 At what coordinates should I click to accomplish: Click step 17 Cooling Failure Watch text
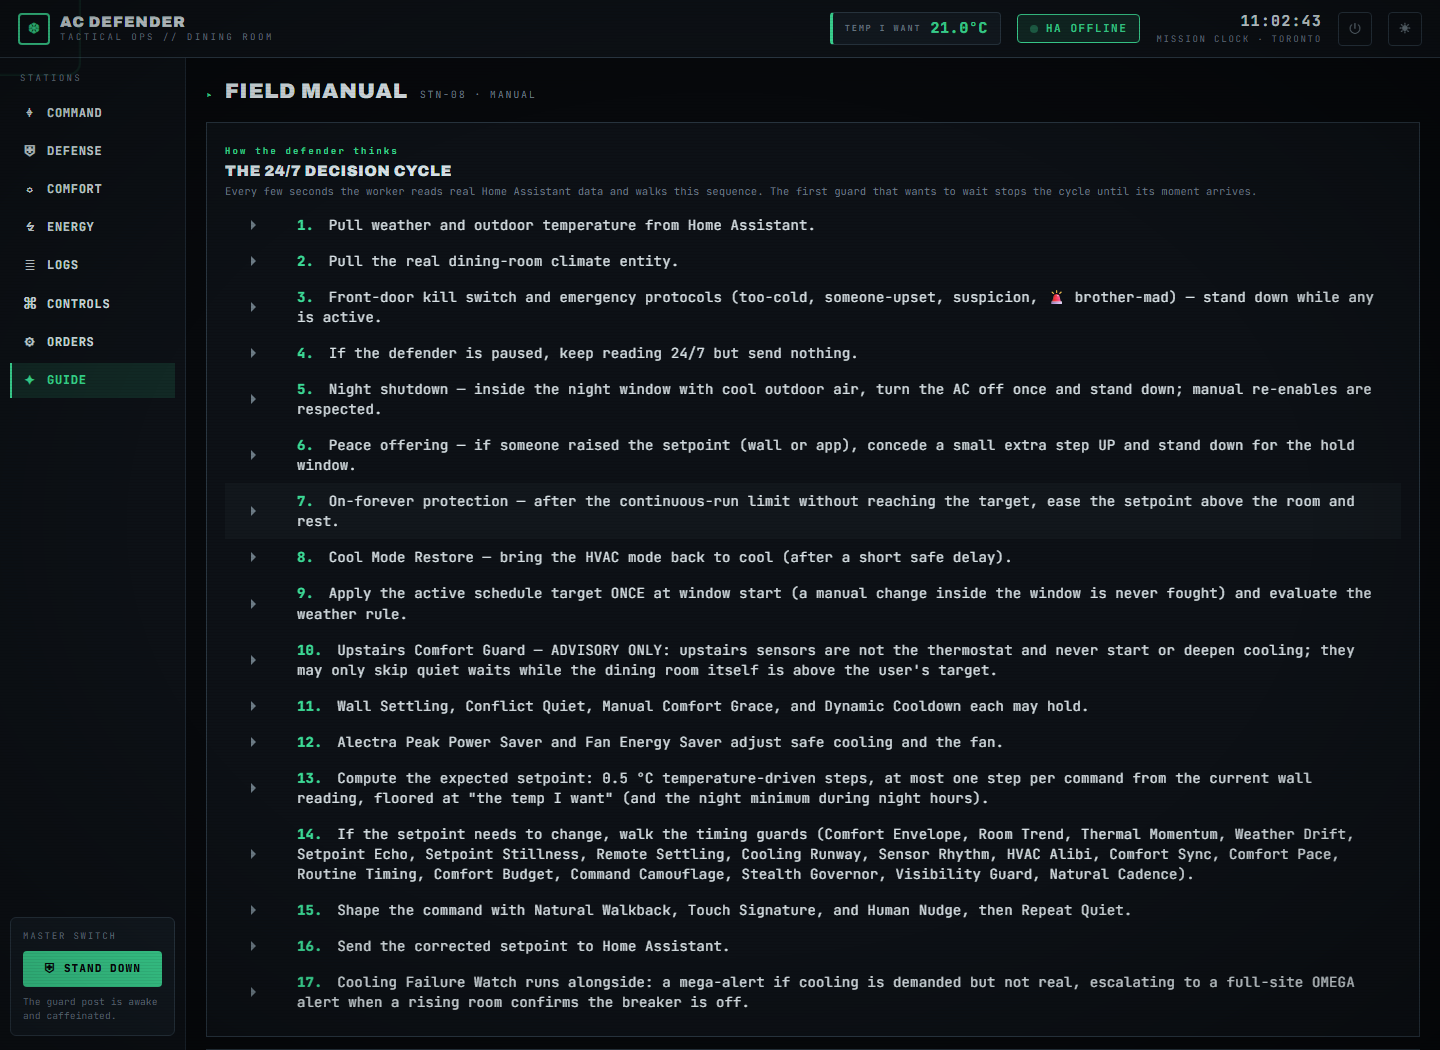825,992
